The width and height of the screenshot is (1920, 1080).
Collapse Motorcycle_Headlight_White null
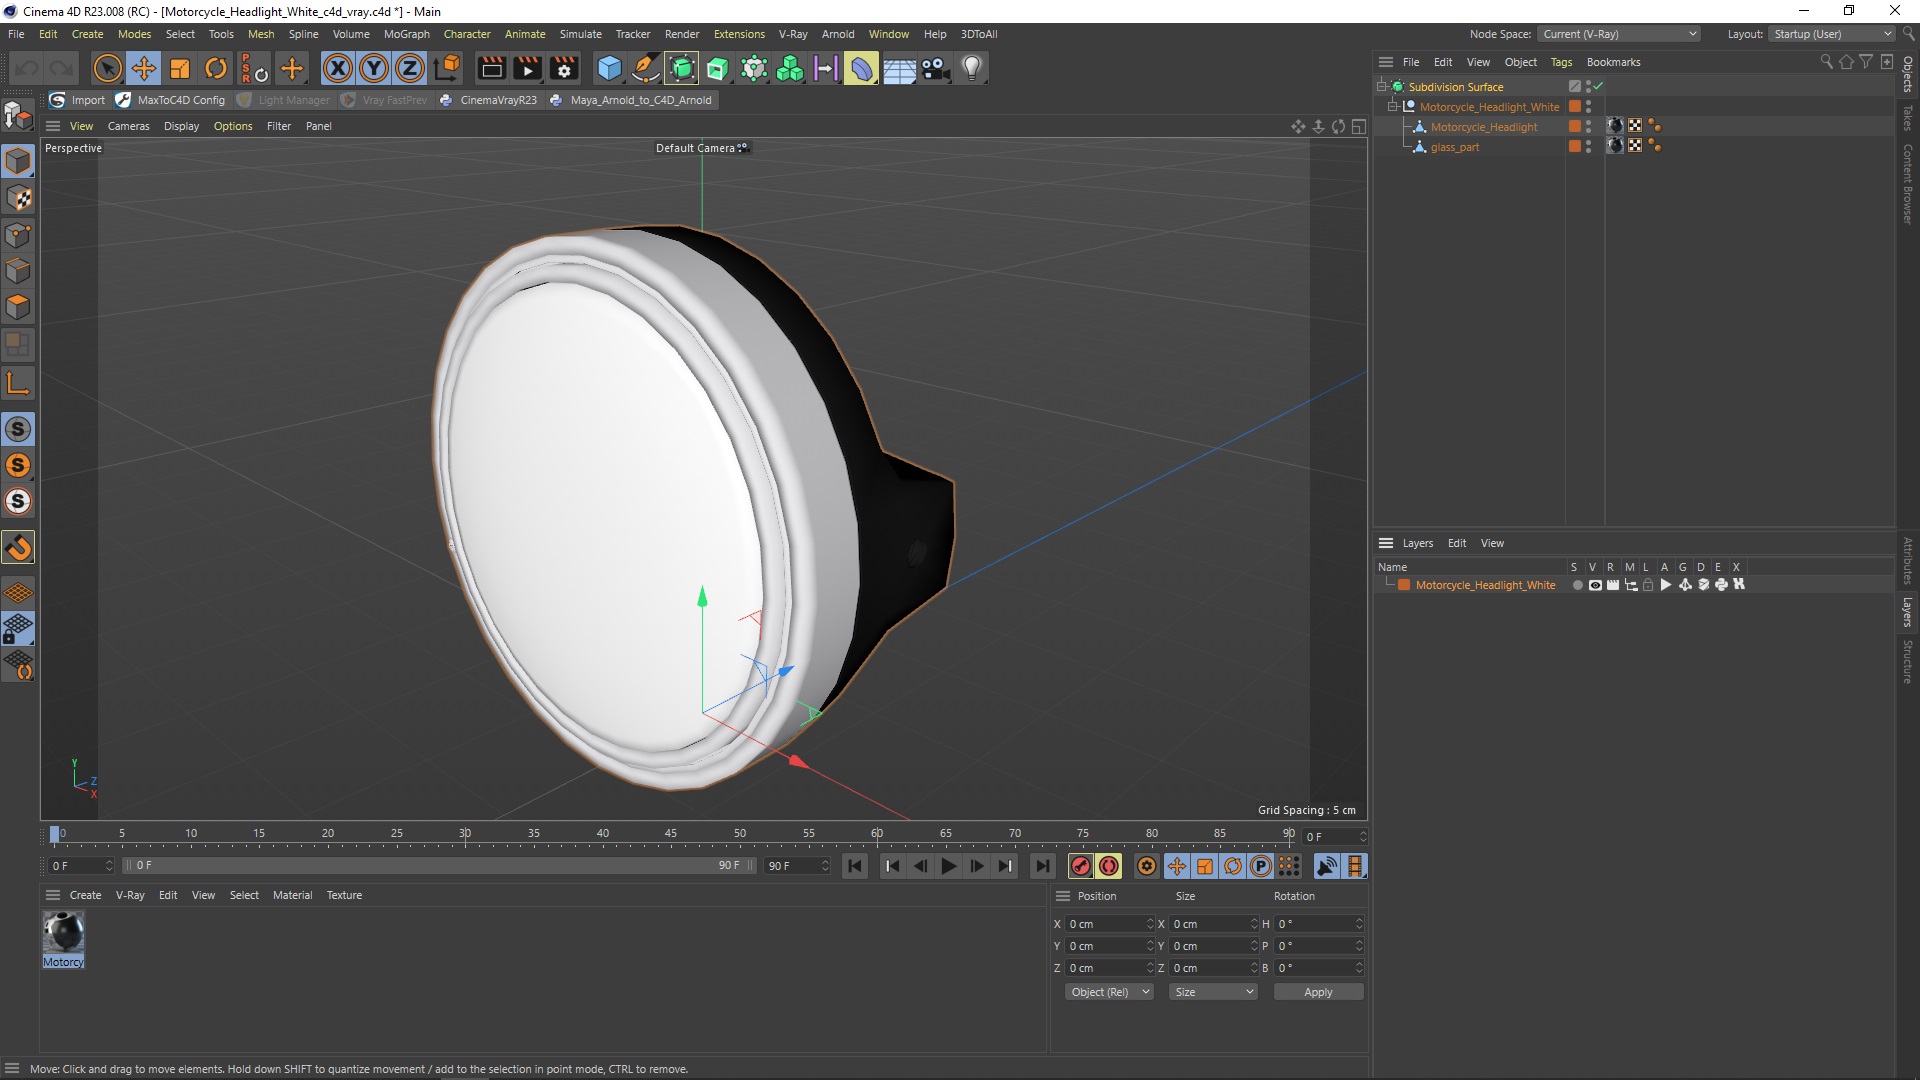[1392, 107]
